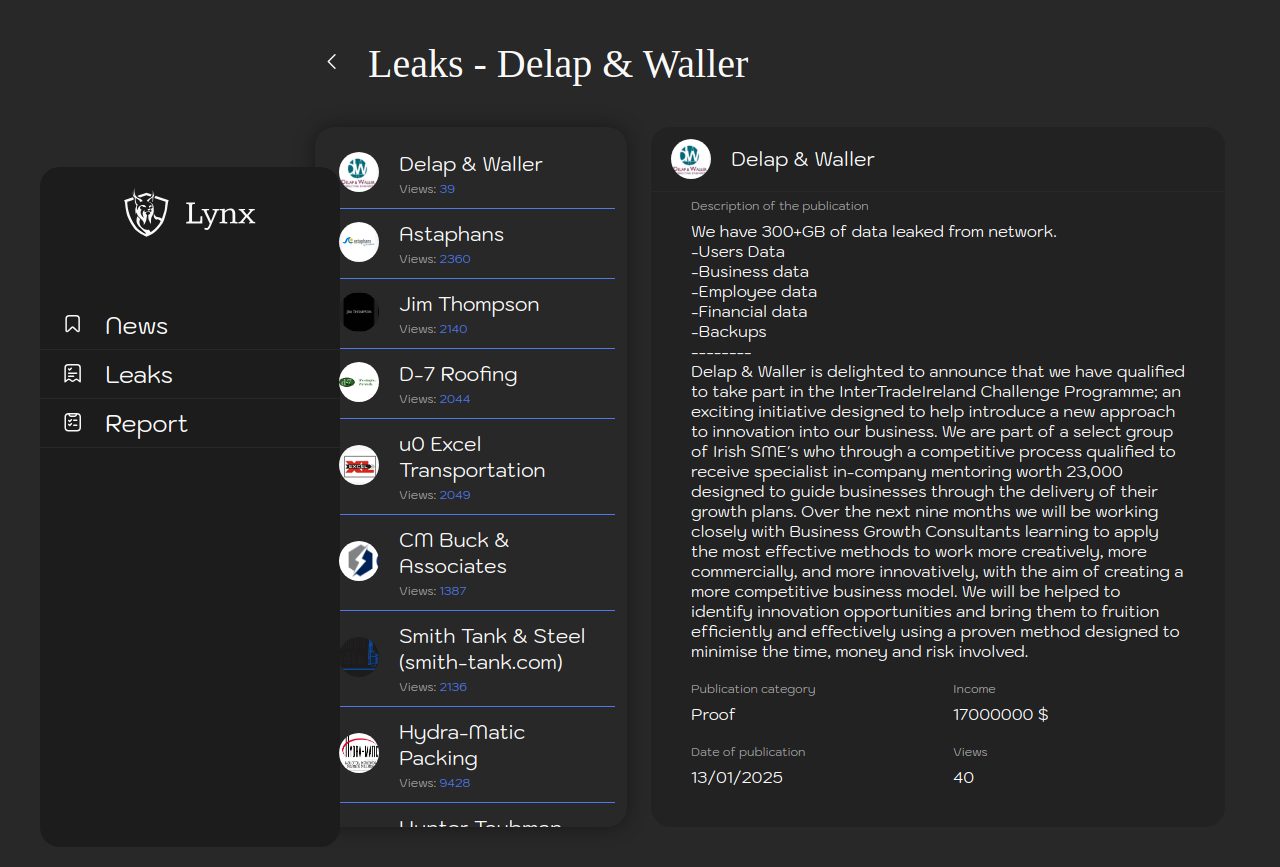The image size is (1280, 867).
Task: Go to the Leaks menu item
Action: pos(139,375)
